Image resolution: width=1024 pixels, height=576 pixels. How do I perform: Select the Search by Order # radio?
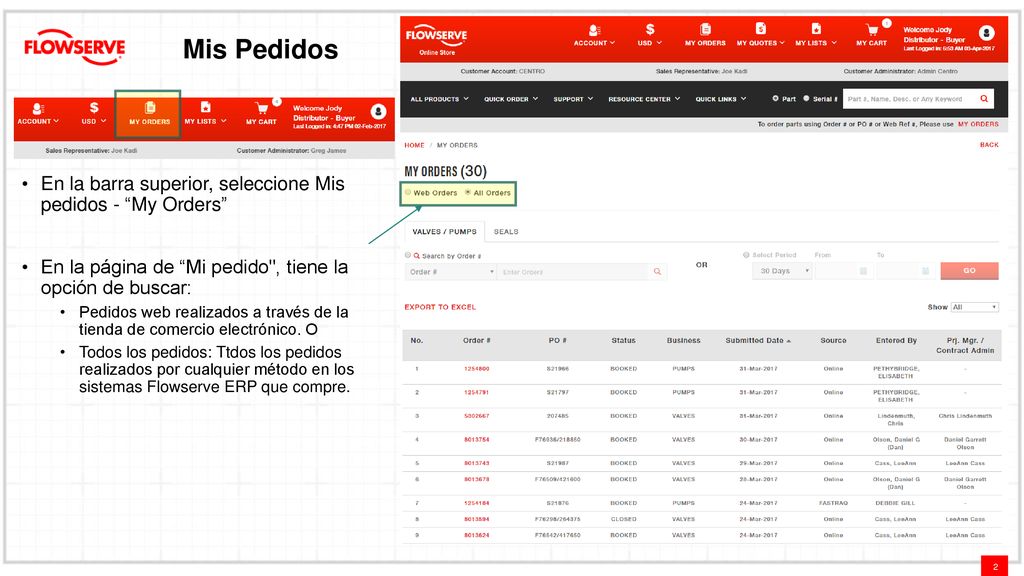tap(408, 255)
